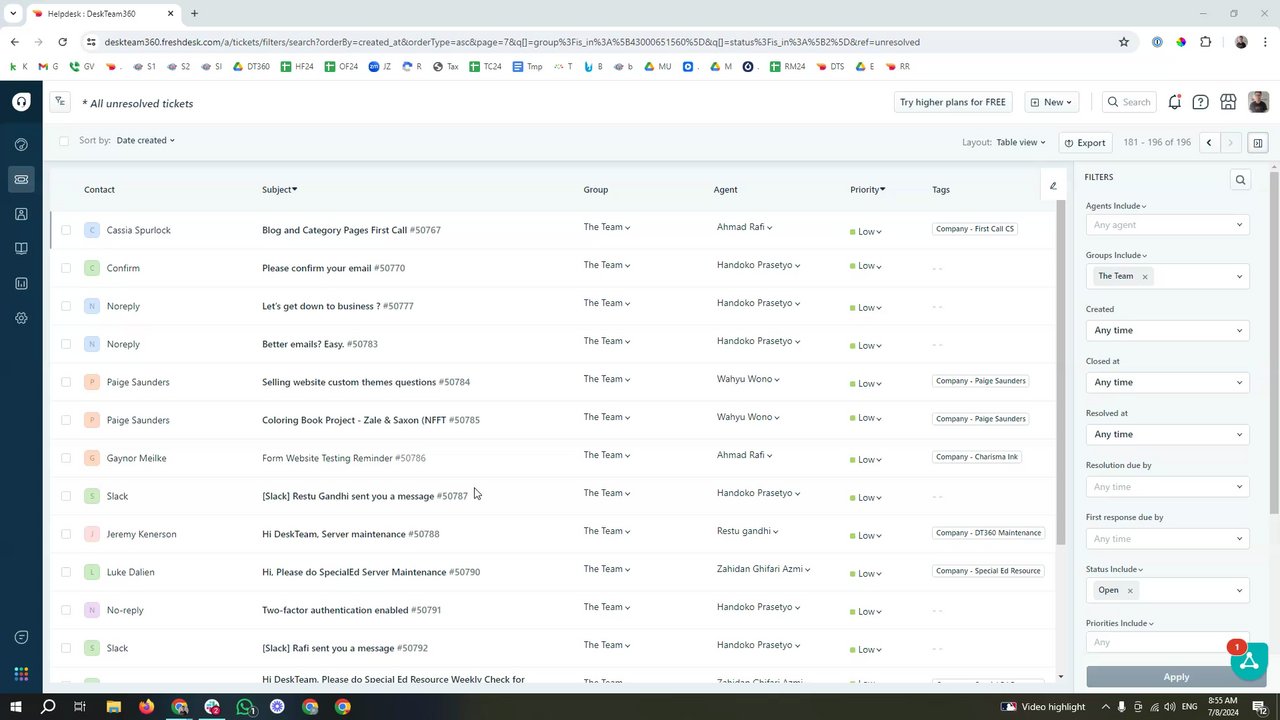Open the Tickets icon in left sidebar
The width and height of the screenshot is (1280, 720).
tap(21, 179)
